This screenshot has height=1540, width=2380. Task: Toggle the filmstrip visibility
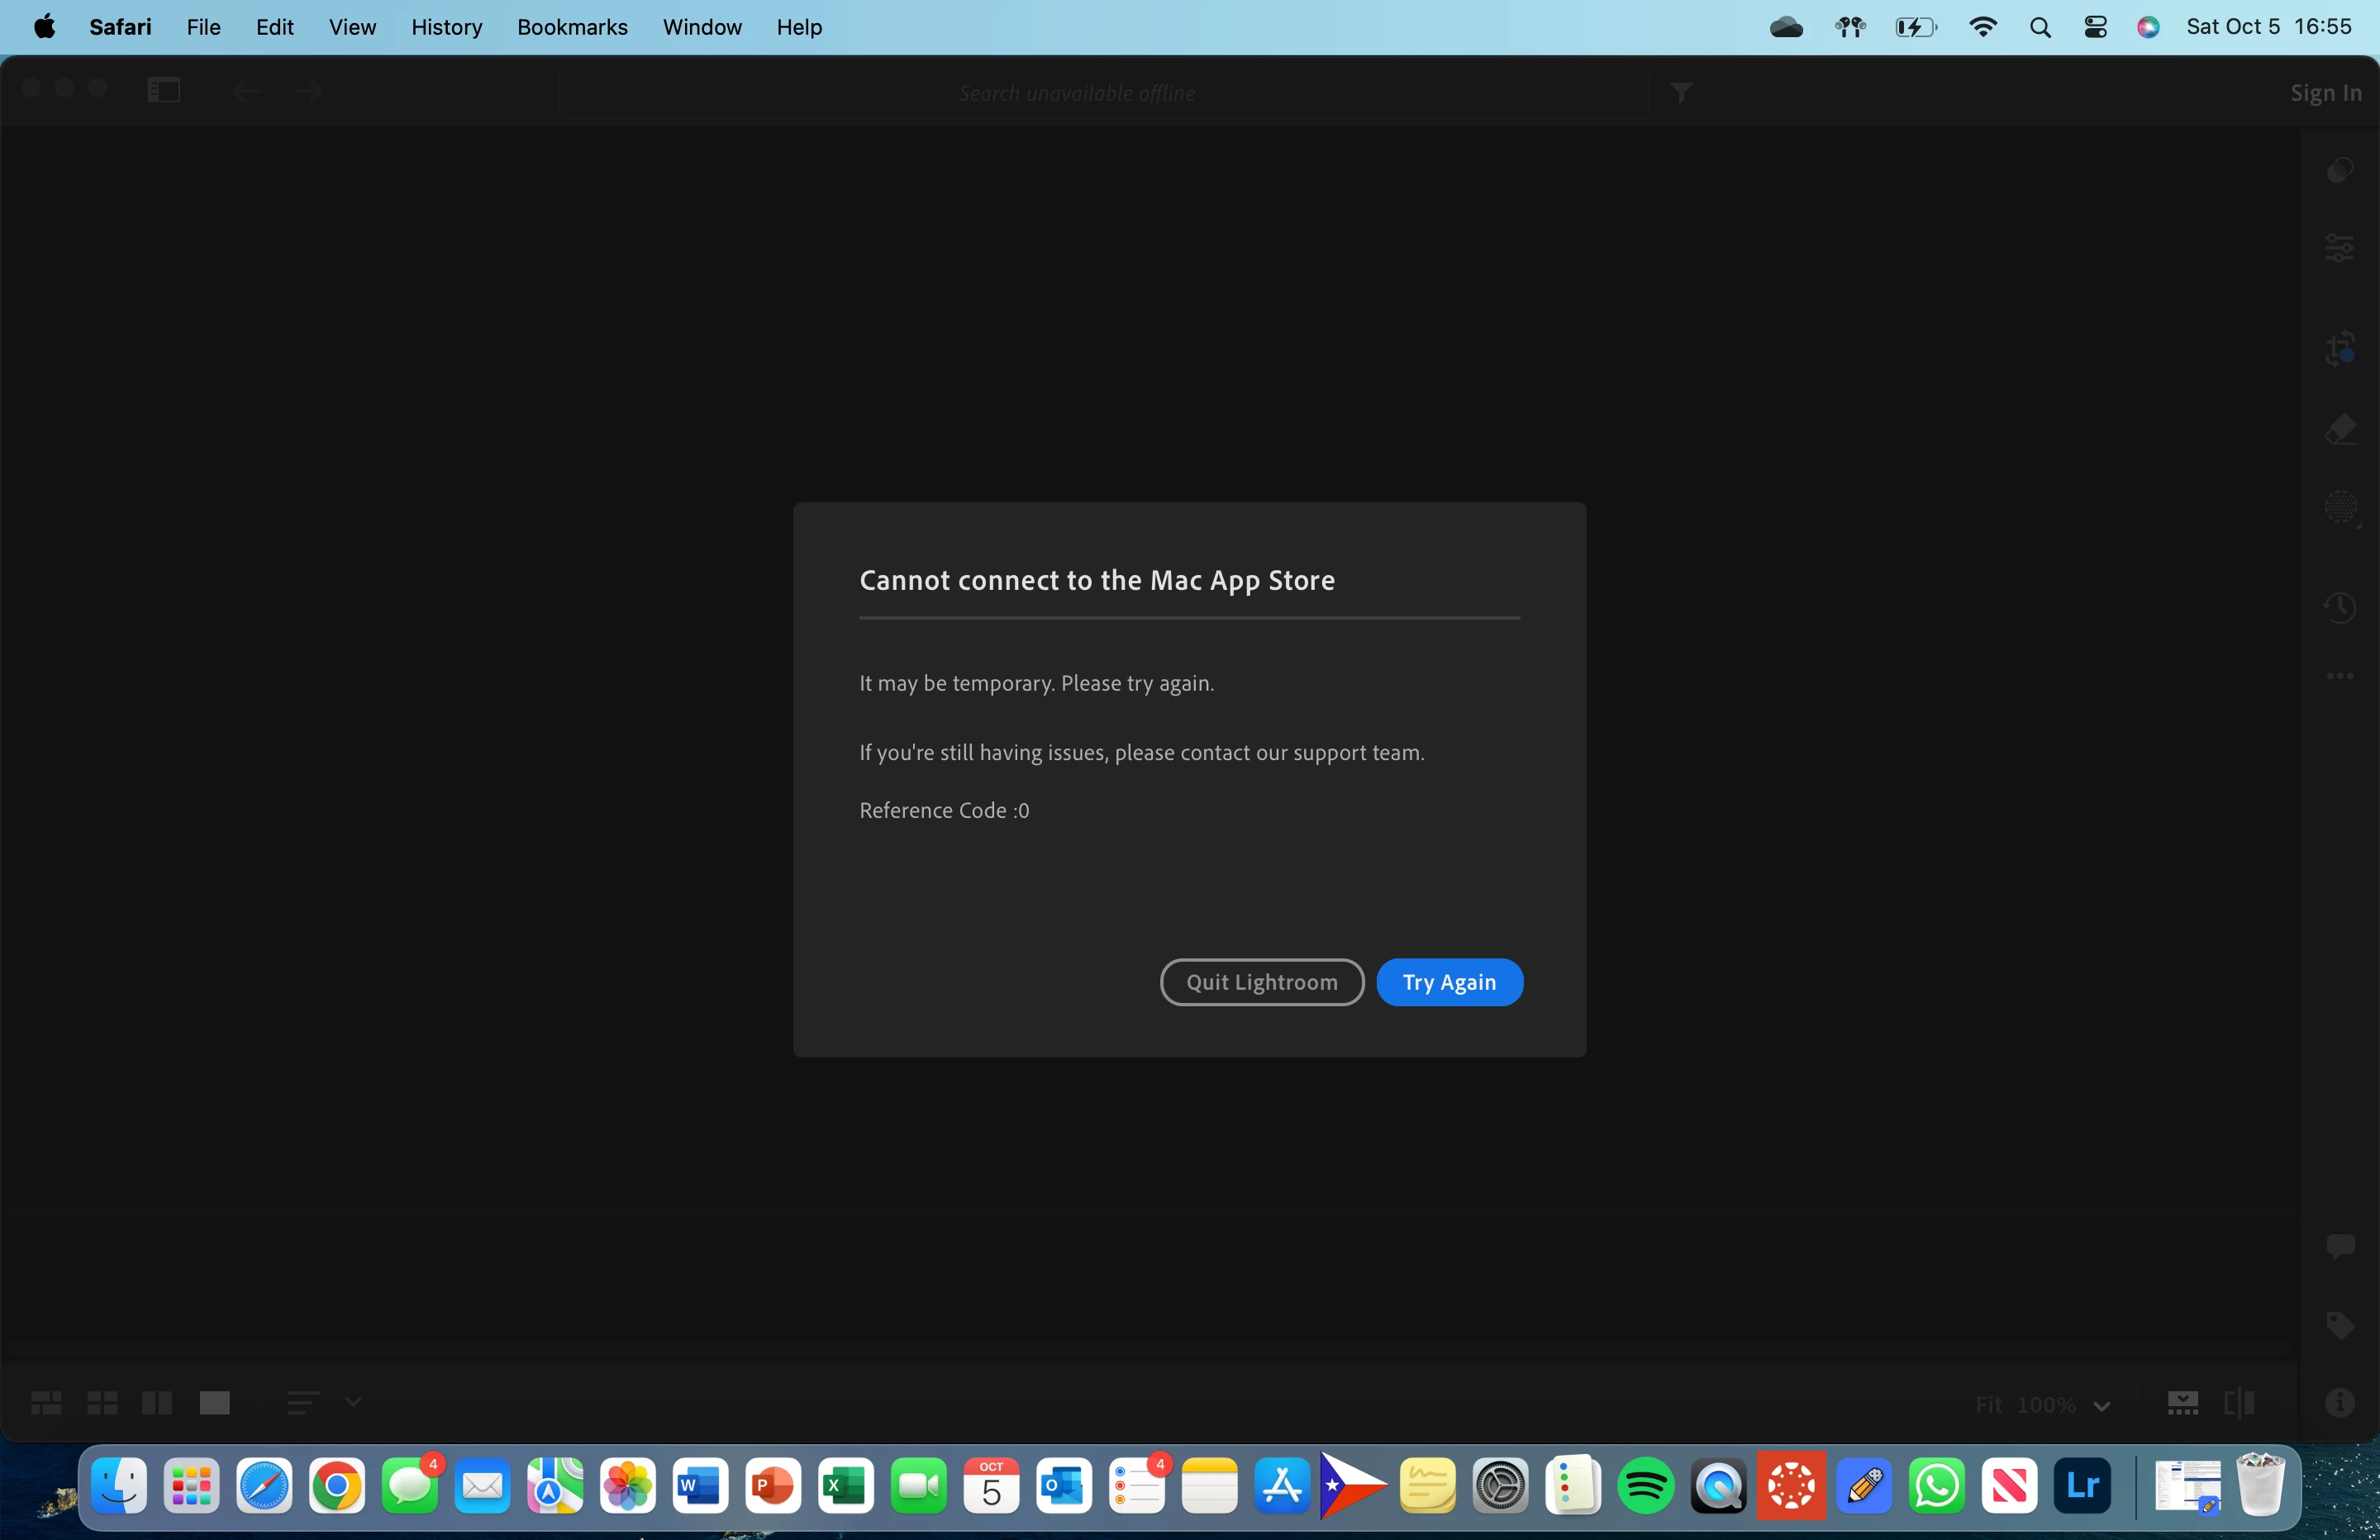[x=2182, y=1403]
